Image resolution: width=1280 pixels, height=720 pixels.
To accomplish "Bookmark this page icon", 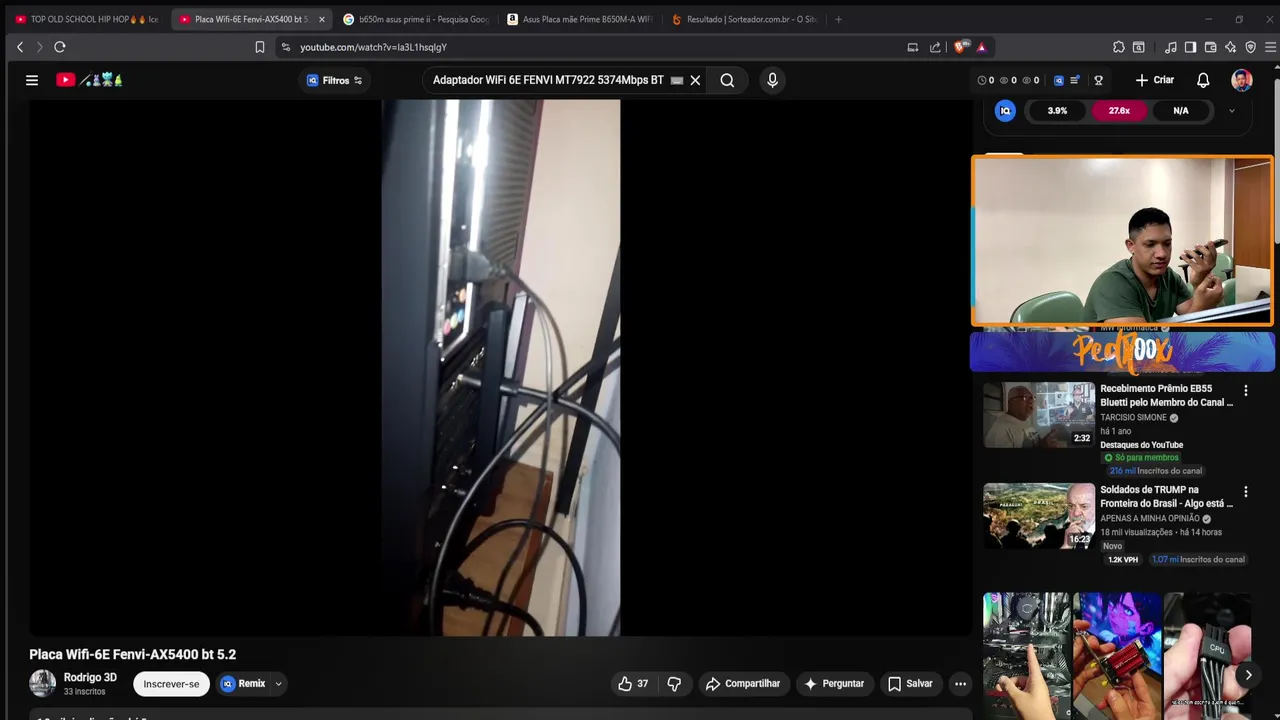I will click(260, 47).
